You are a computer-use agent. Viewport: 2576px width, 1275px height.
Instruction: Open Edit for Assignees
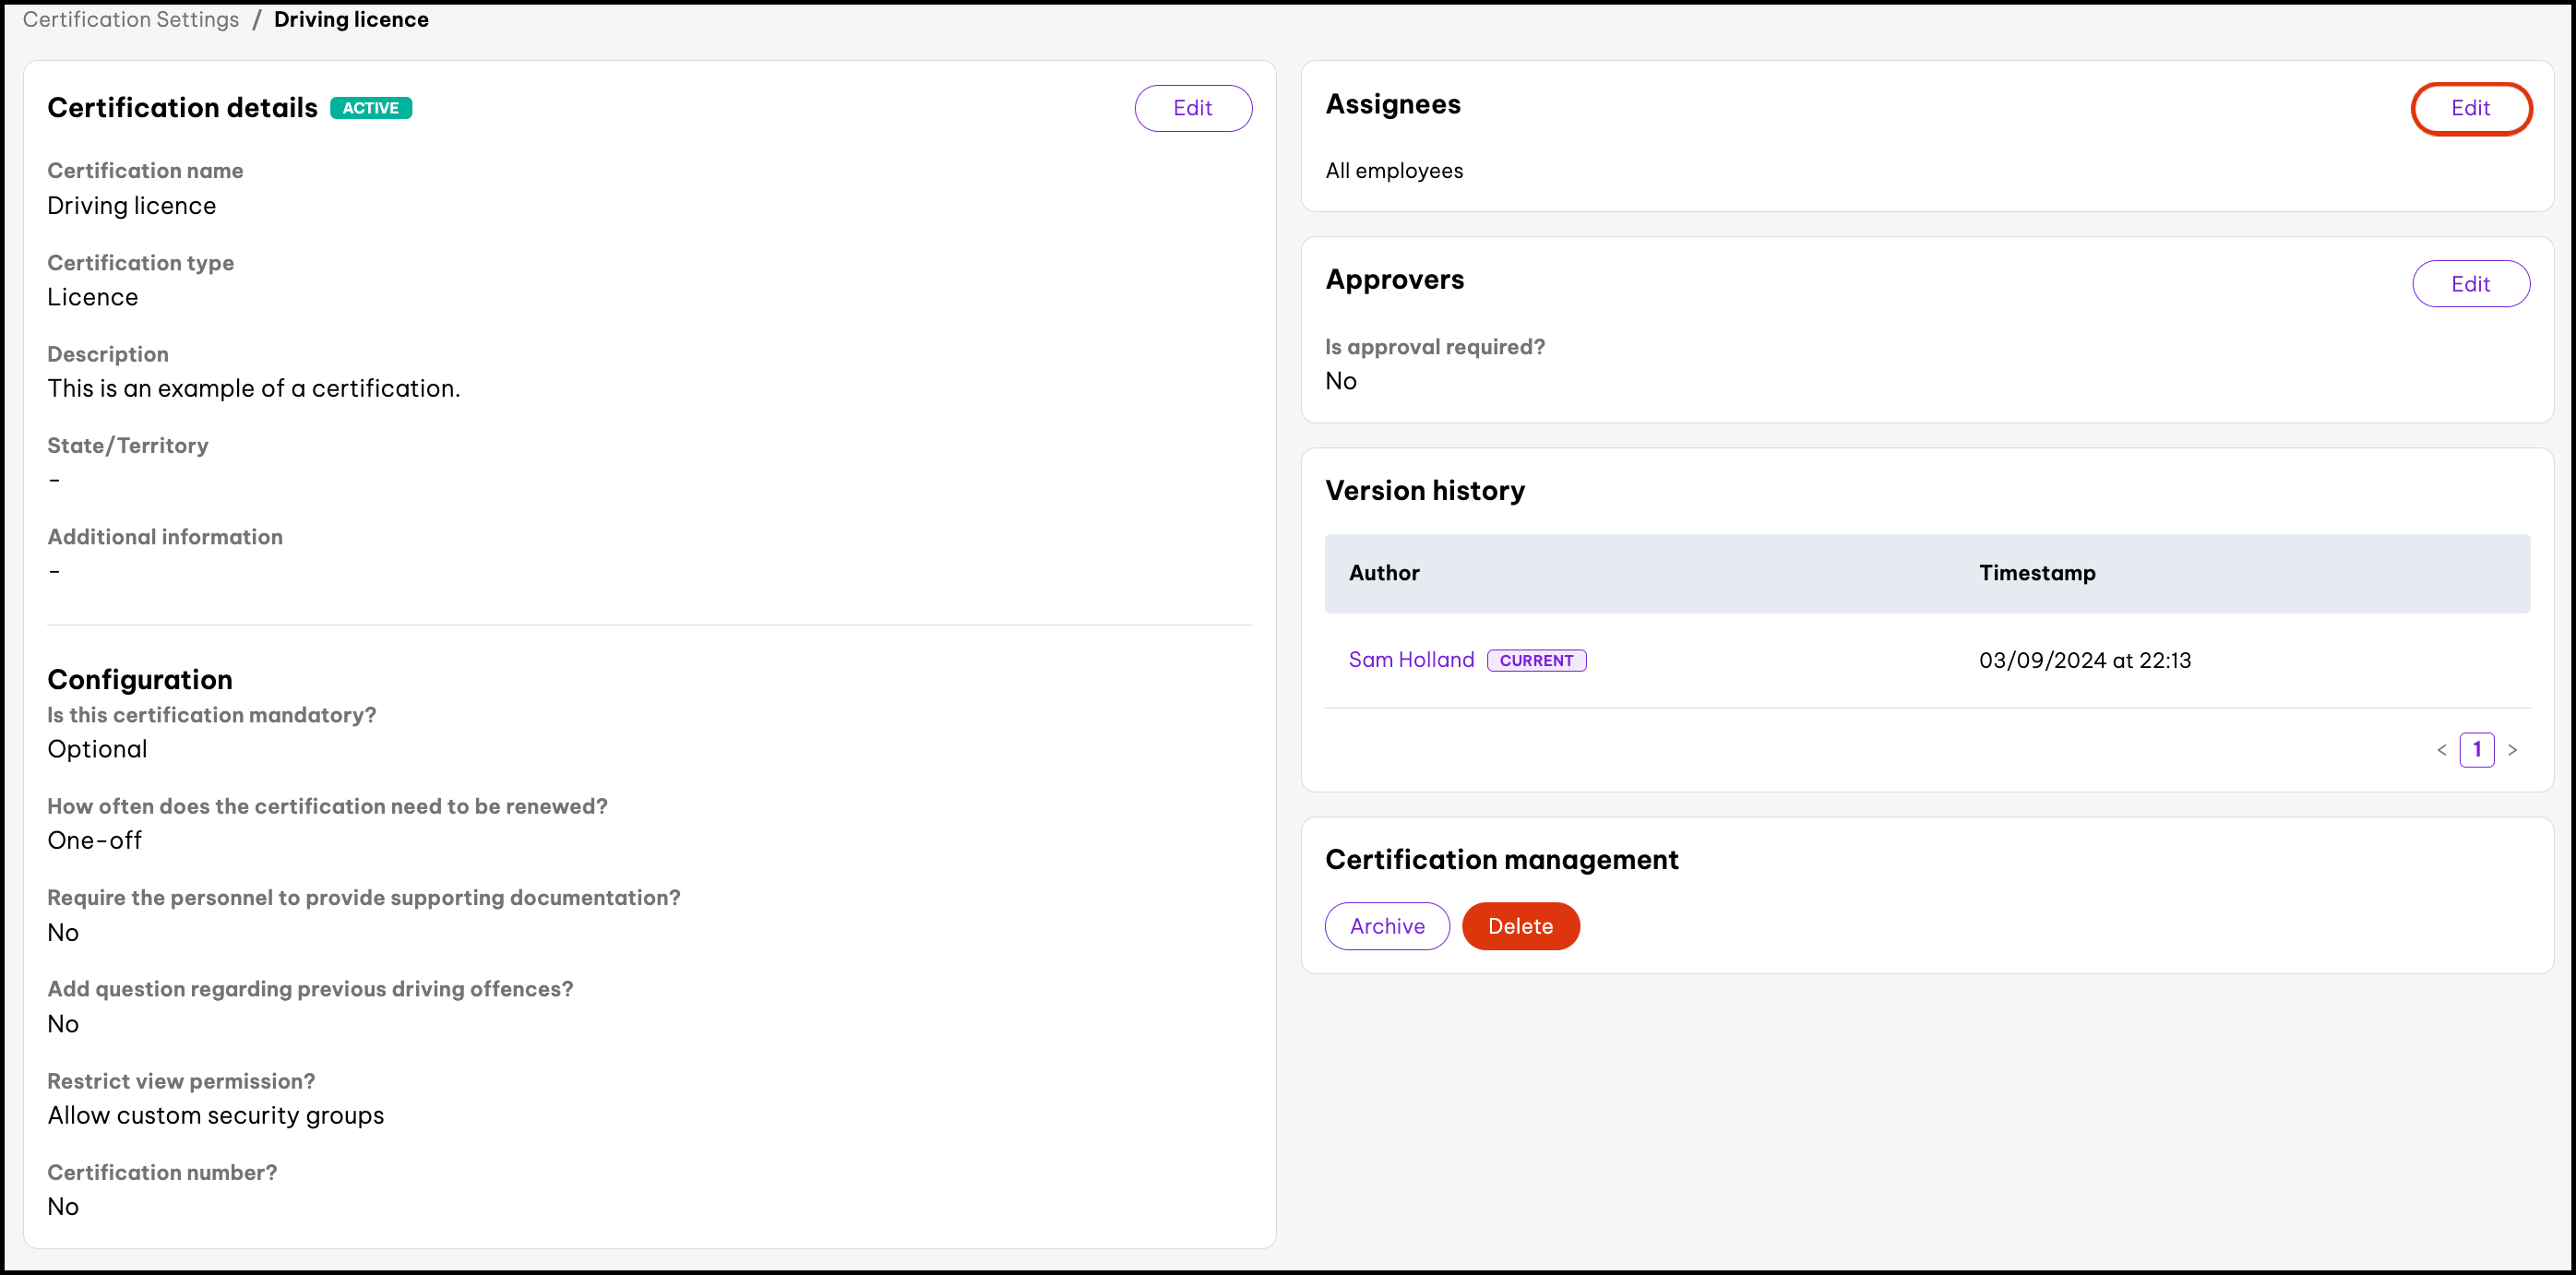coord(2469,108)
